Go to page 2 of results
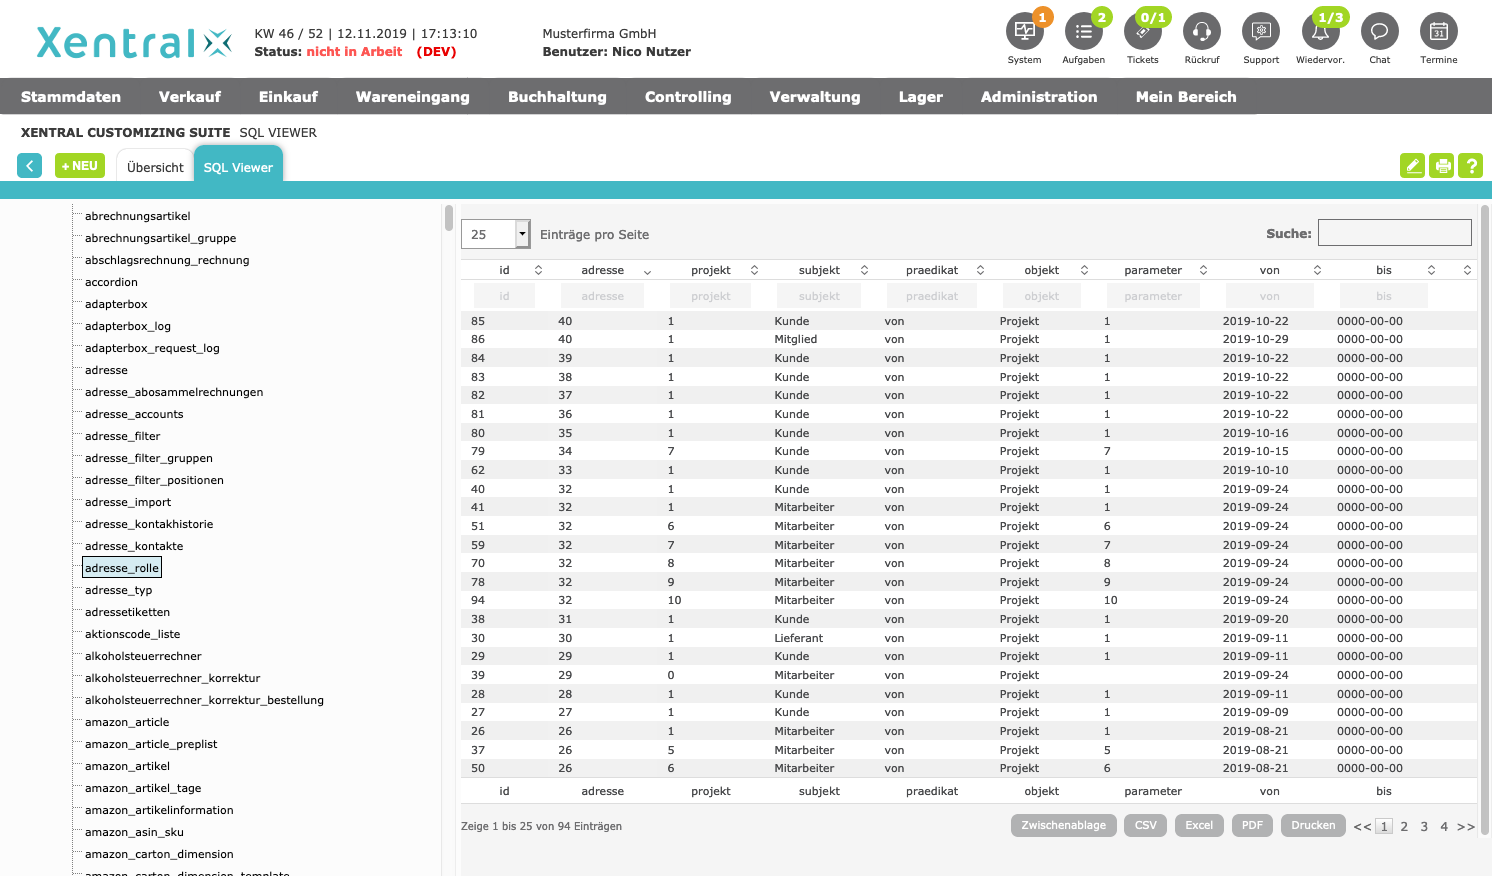Image resolution: width=1492 pixels, height=876 pixels. tap(1404, 827)
